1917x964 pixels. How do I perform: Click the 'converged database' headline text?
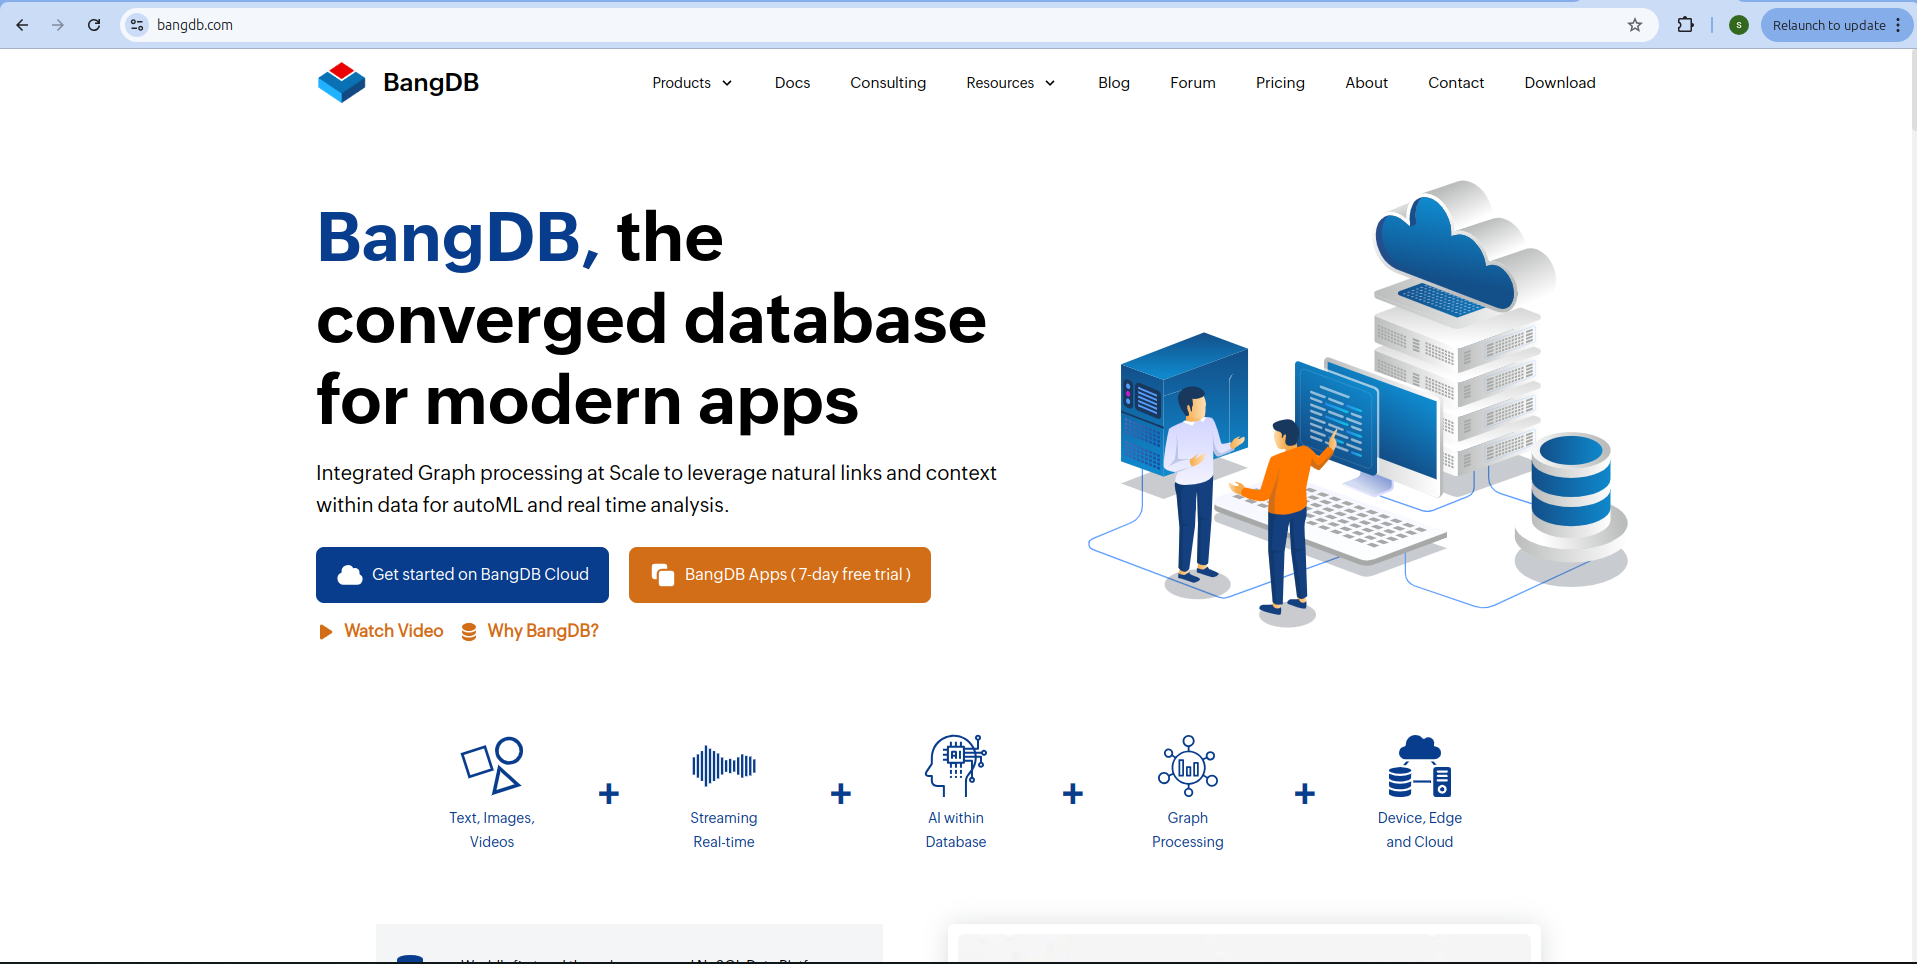[652, 320]
